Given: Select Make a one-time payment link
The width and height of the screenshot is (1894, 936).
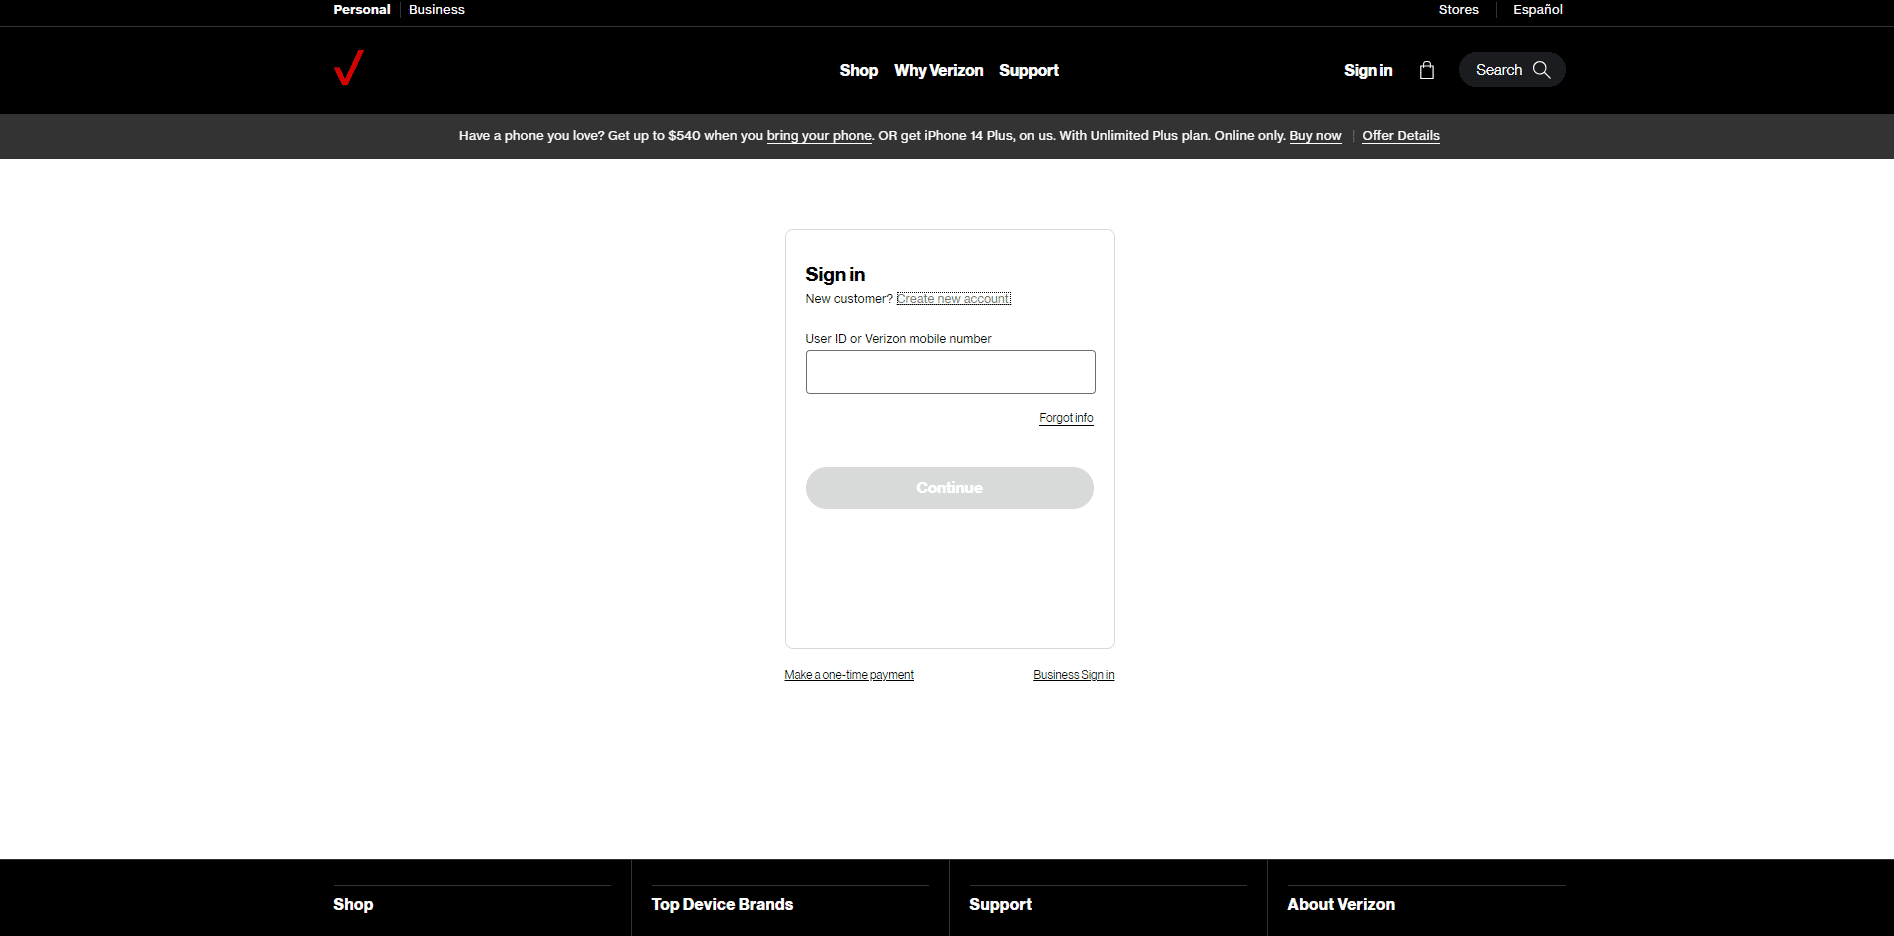Looking at the screenshot, I should [849, 675].
